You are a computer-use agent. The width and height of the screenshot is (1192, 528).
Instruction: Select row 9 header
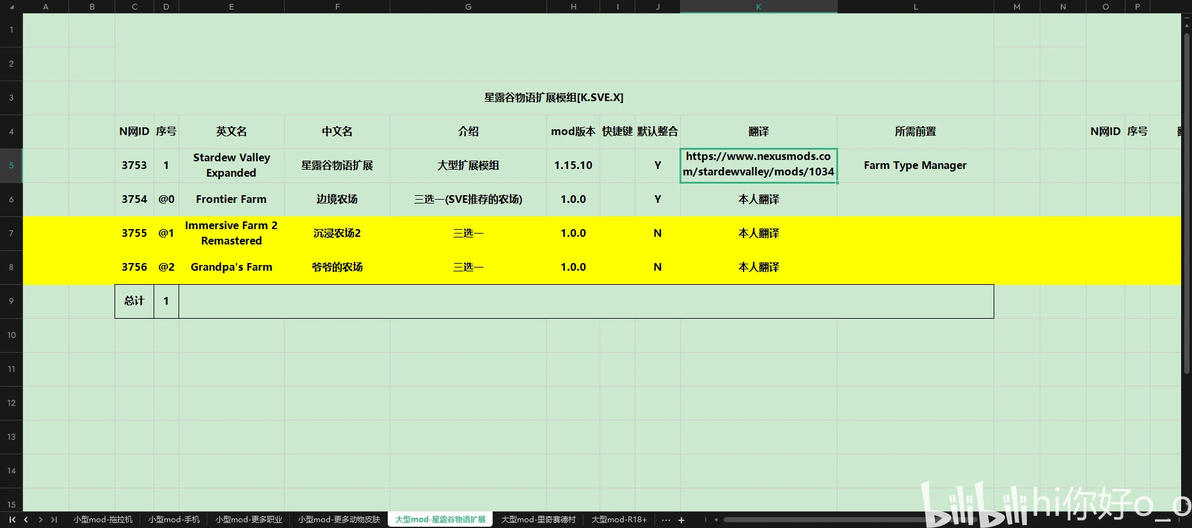pyautogui.click(x=11, y=301)
